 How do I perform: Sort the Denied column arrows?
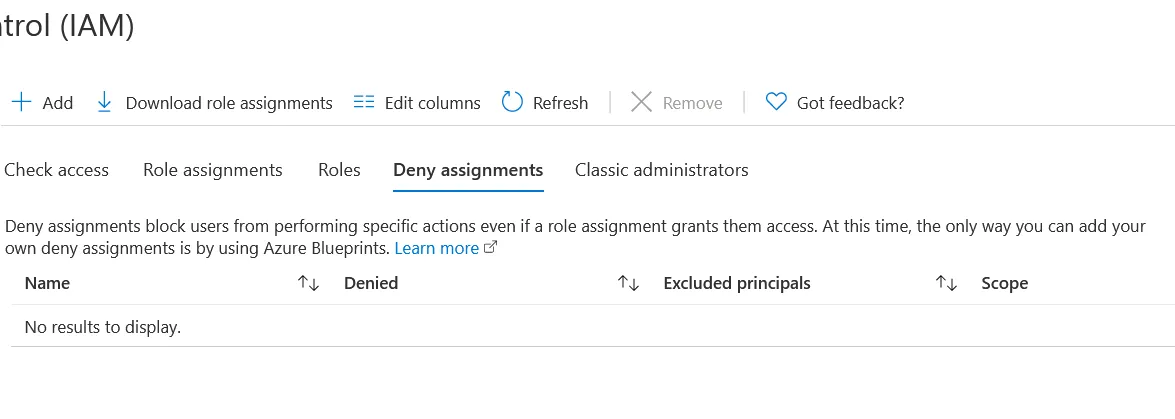628,284
